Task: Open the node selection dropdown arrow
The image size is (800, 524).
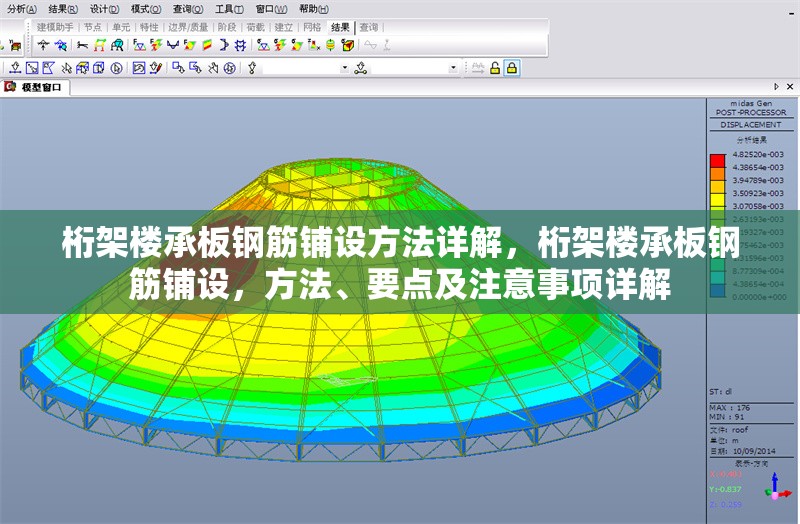Action: click(x=344, y=68)
